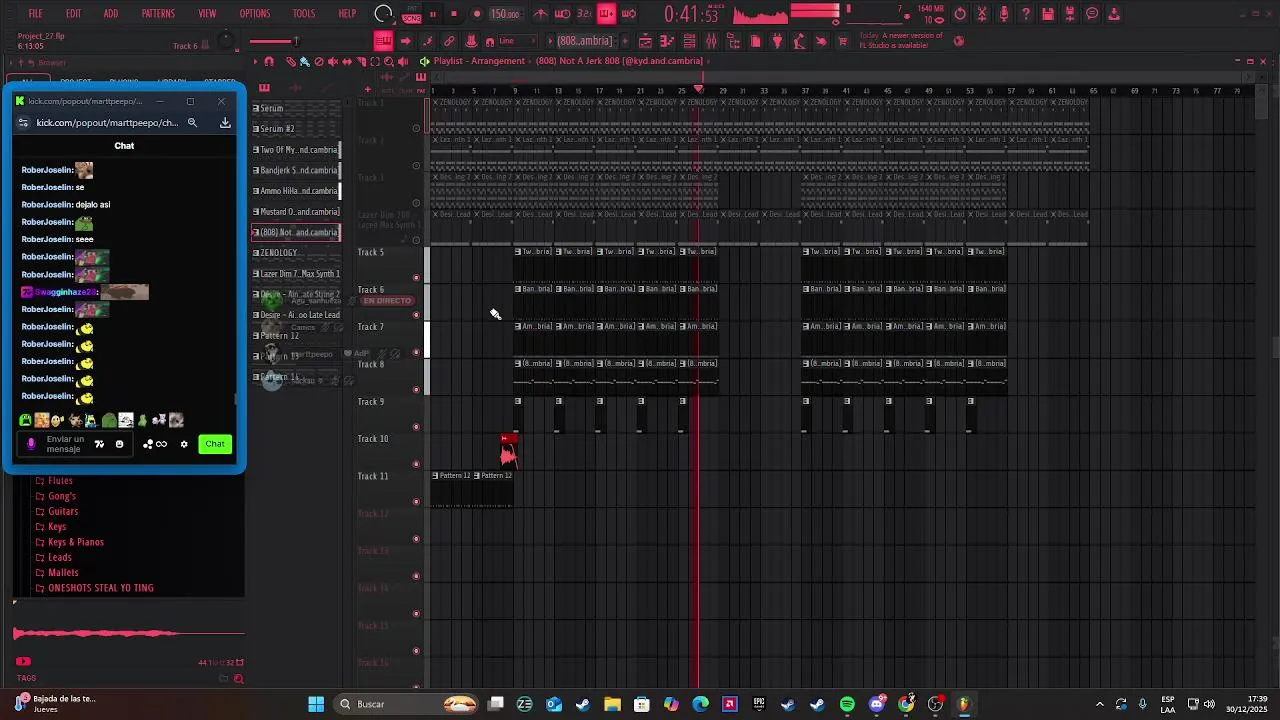Open the EDIT menu
1280x720 pixels.
(73, 14)
